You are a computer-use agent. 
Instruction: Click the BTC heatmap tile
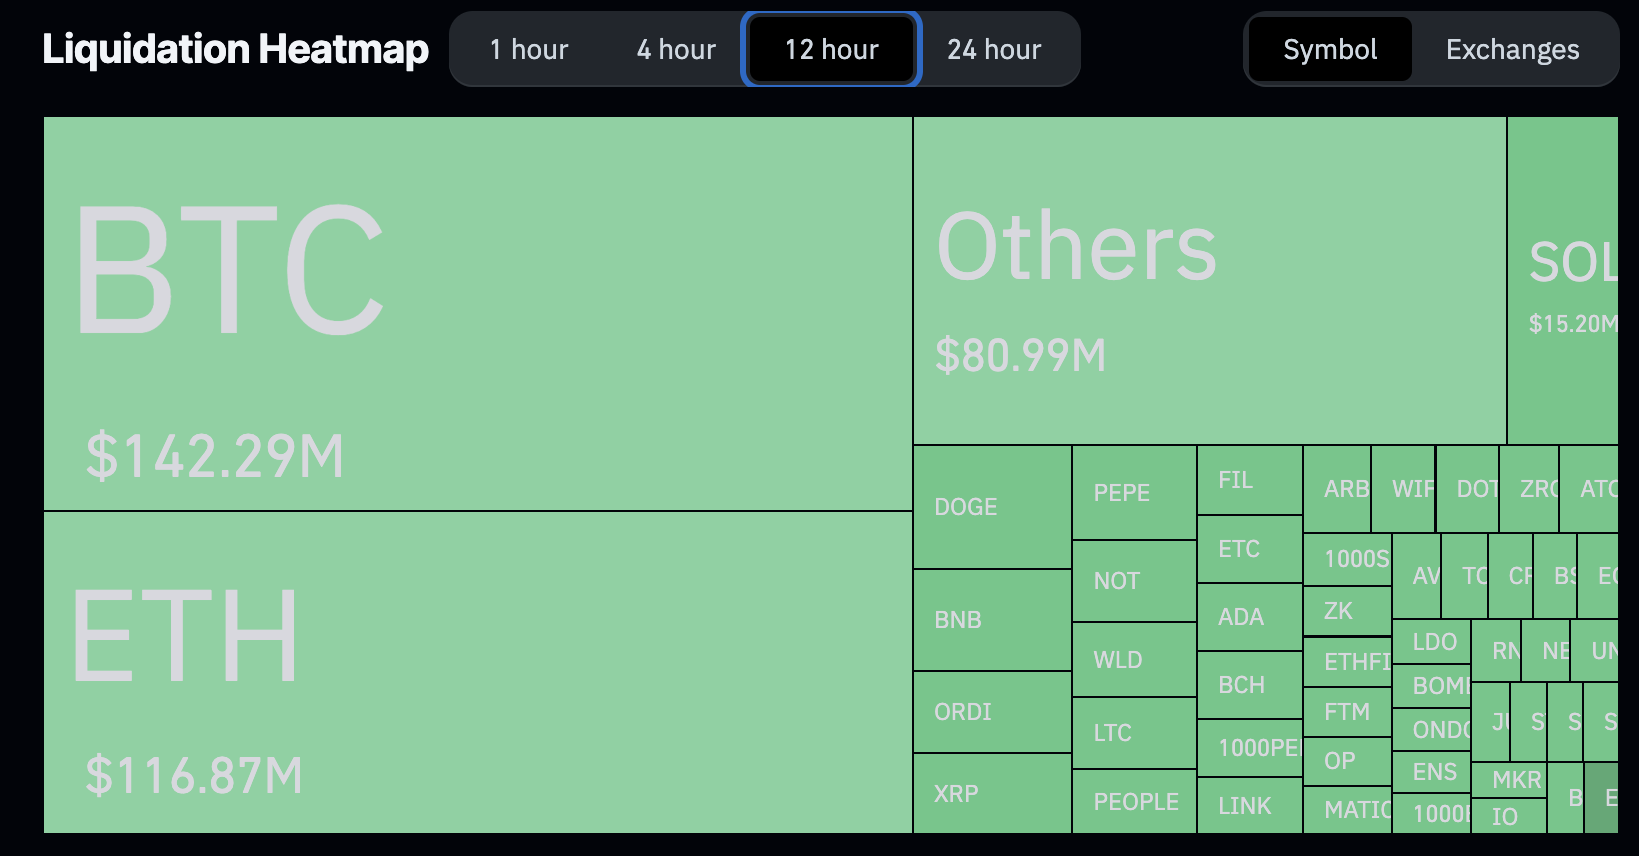478,313
